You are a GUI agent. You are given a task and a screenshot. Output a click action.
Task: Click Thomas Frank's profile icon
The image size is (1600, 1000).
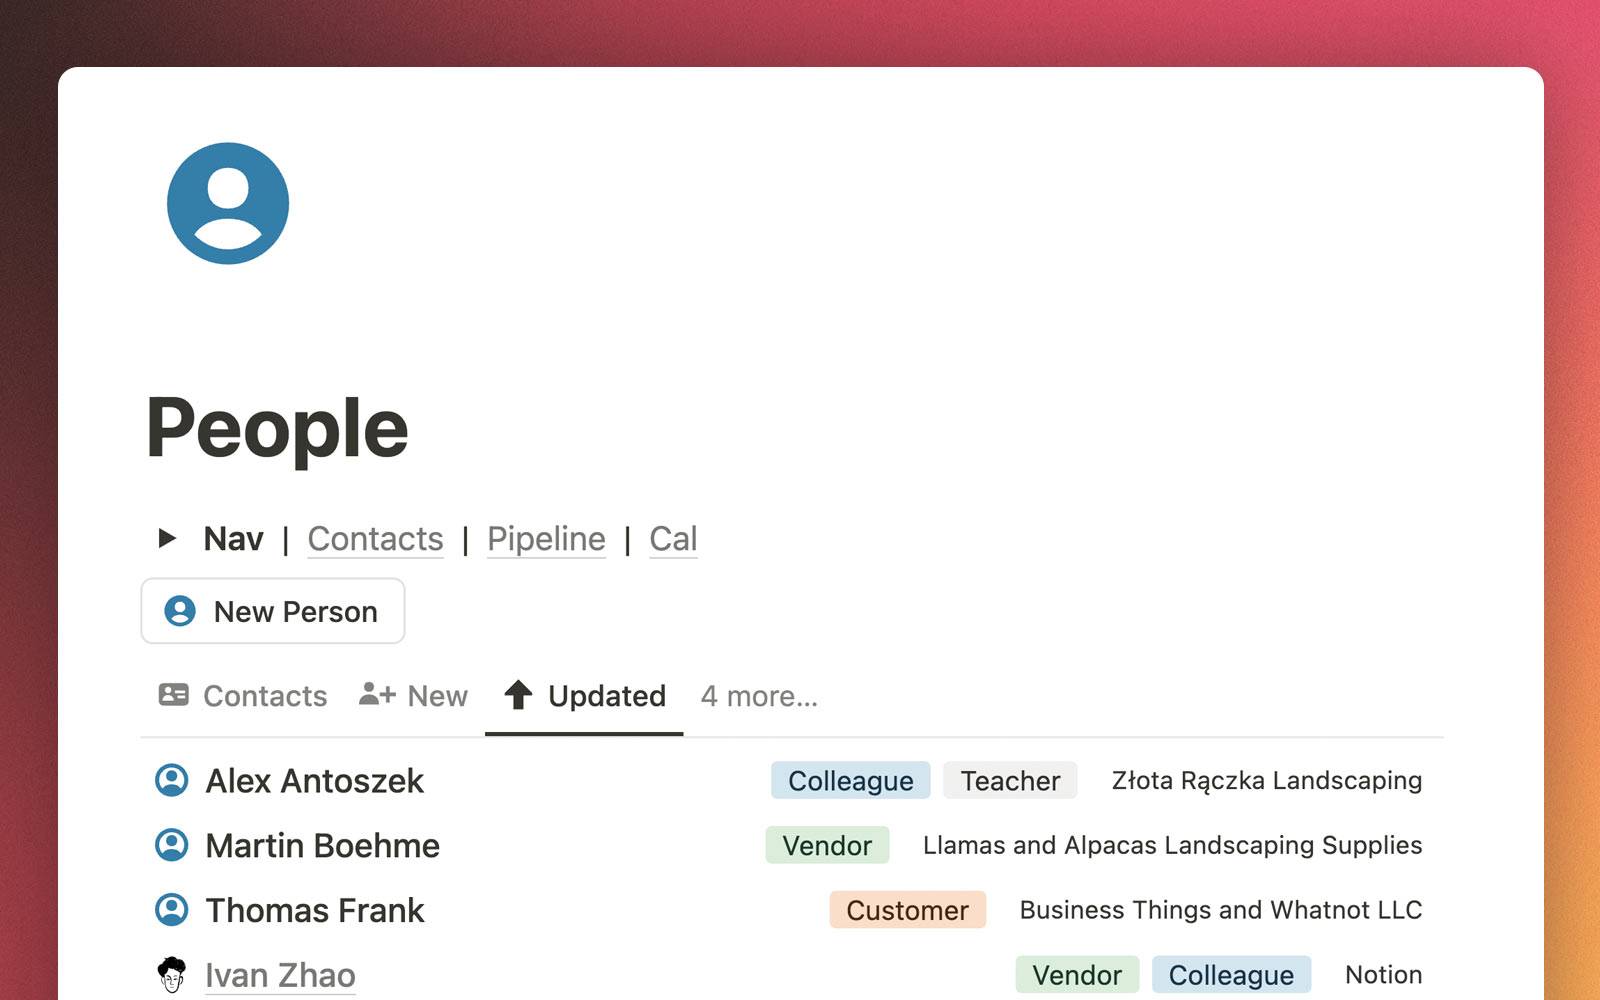click(172, 910)
